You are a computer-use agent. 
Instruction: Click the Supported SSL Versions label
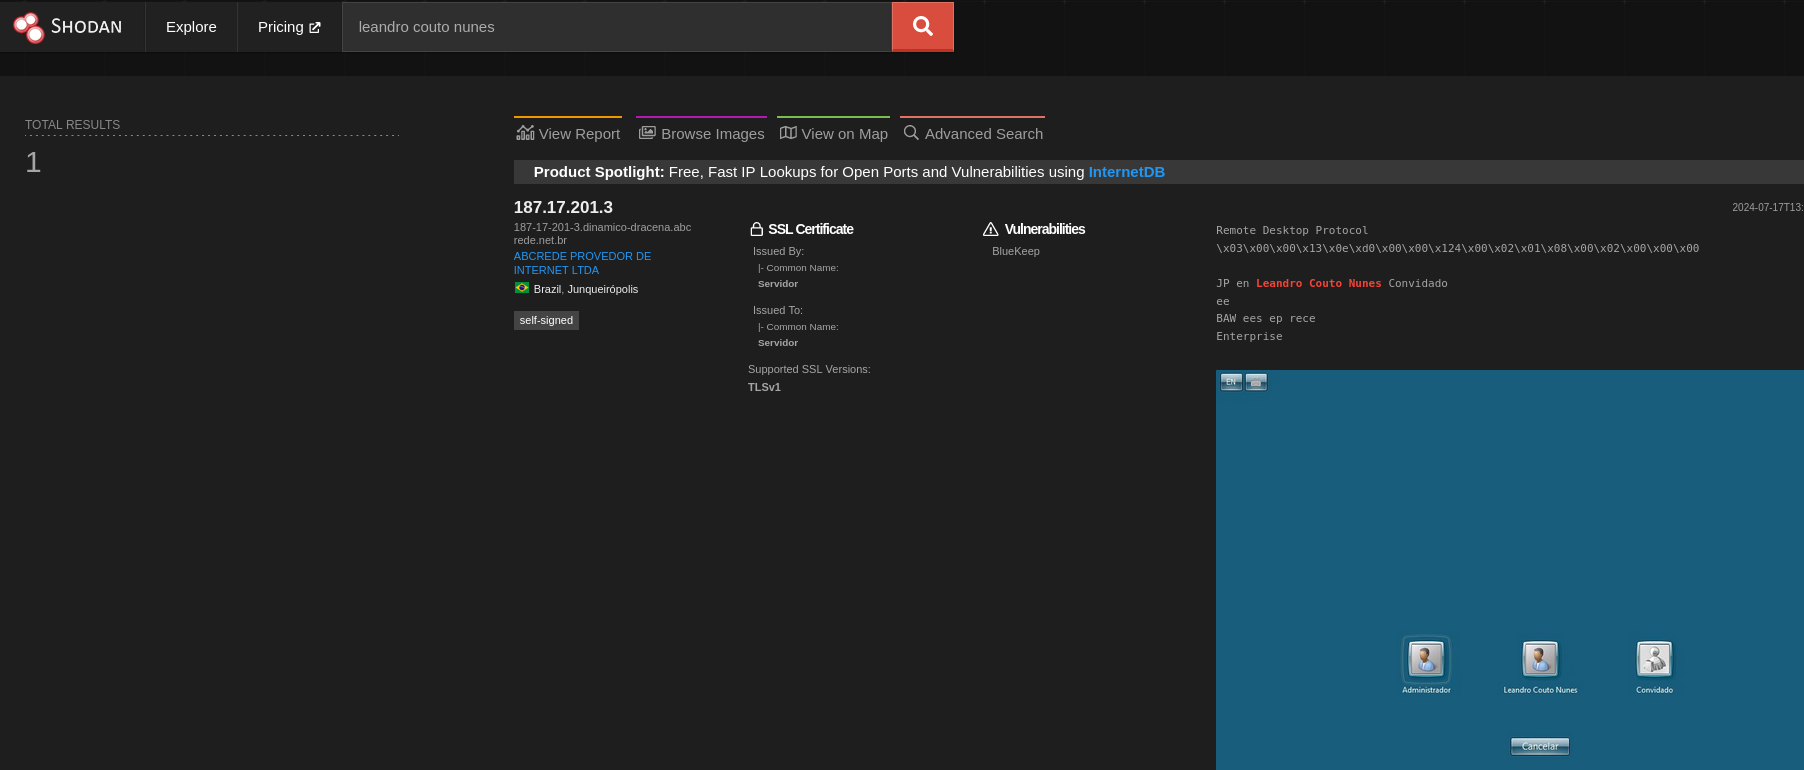coord(809,369)
